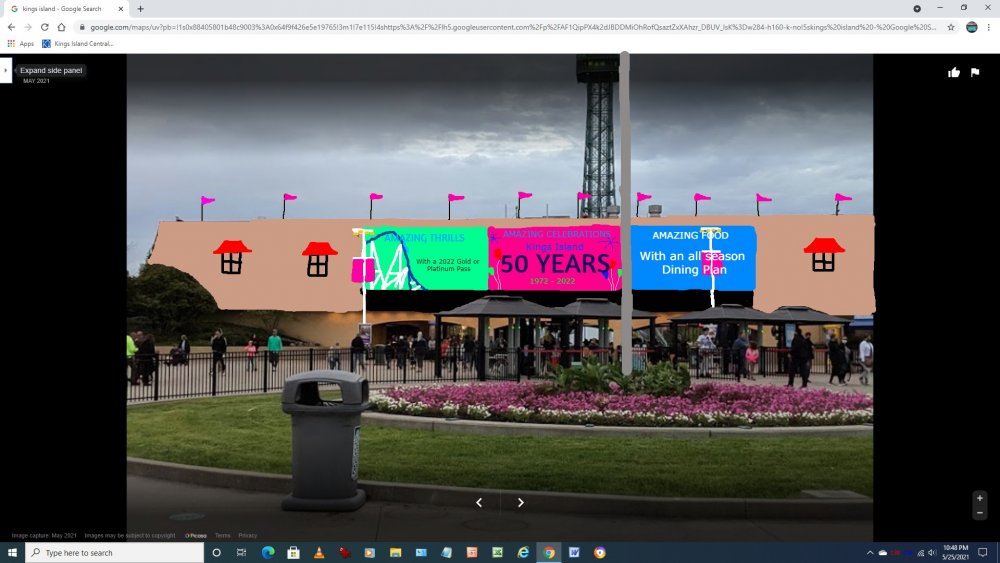Open Microsoft Store from taskbar
The image size is (1000, 563).
(293, 552)
